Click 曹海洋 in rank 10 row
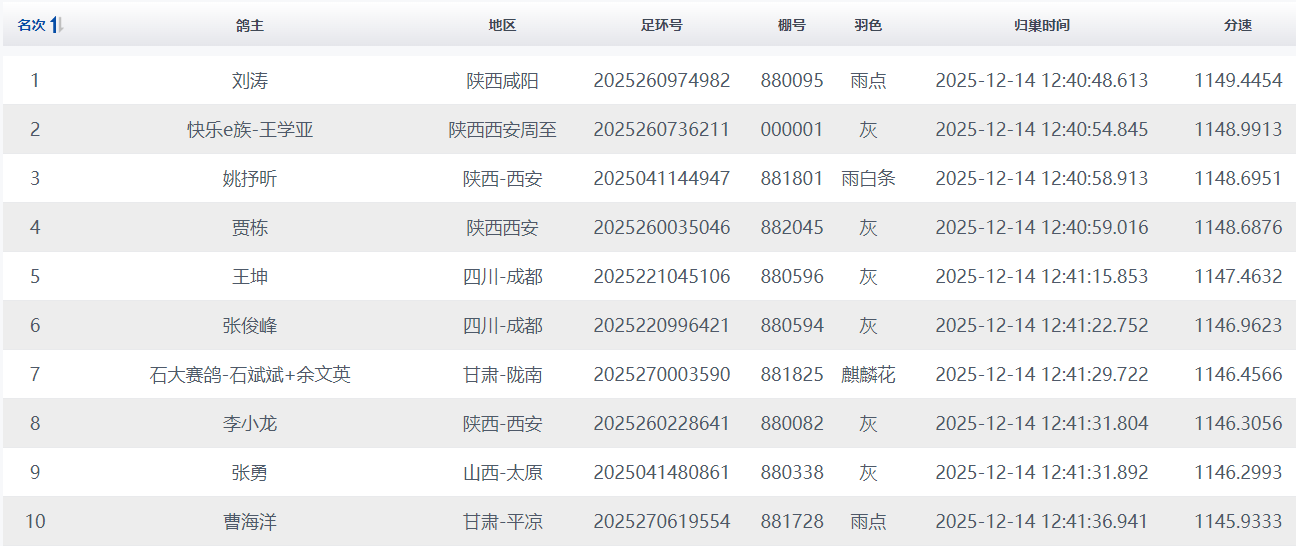Image resolution: width=1296 pixels, height=546 pixels. 250,522
